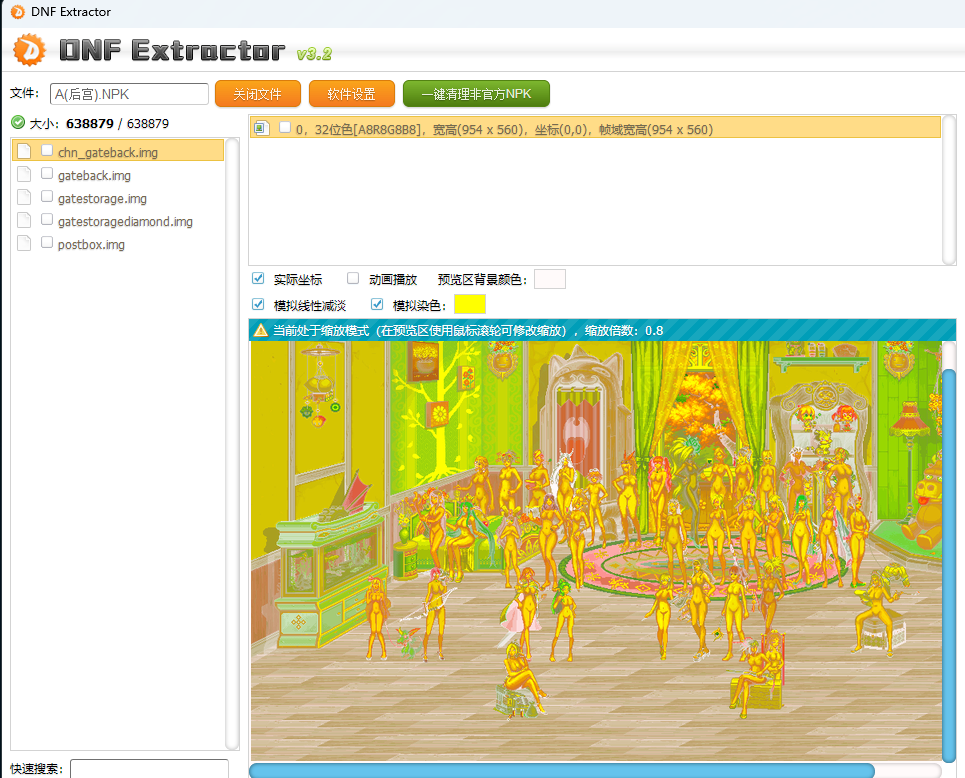Image resolution: width=965 pixels, height=778 pixels.
Task: Uncheck the 模拟染色 checkbox
Action: (x=377, y=304)
